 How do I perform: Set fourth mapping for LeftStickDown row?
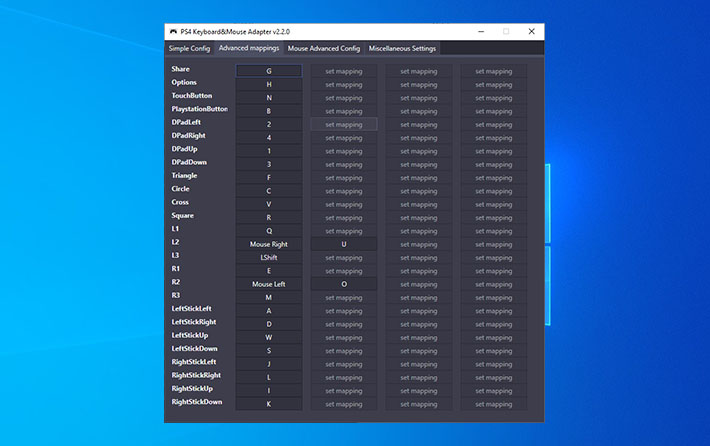click(494, 351)
